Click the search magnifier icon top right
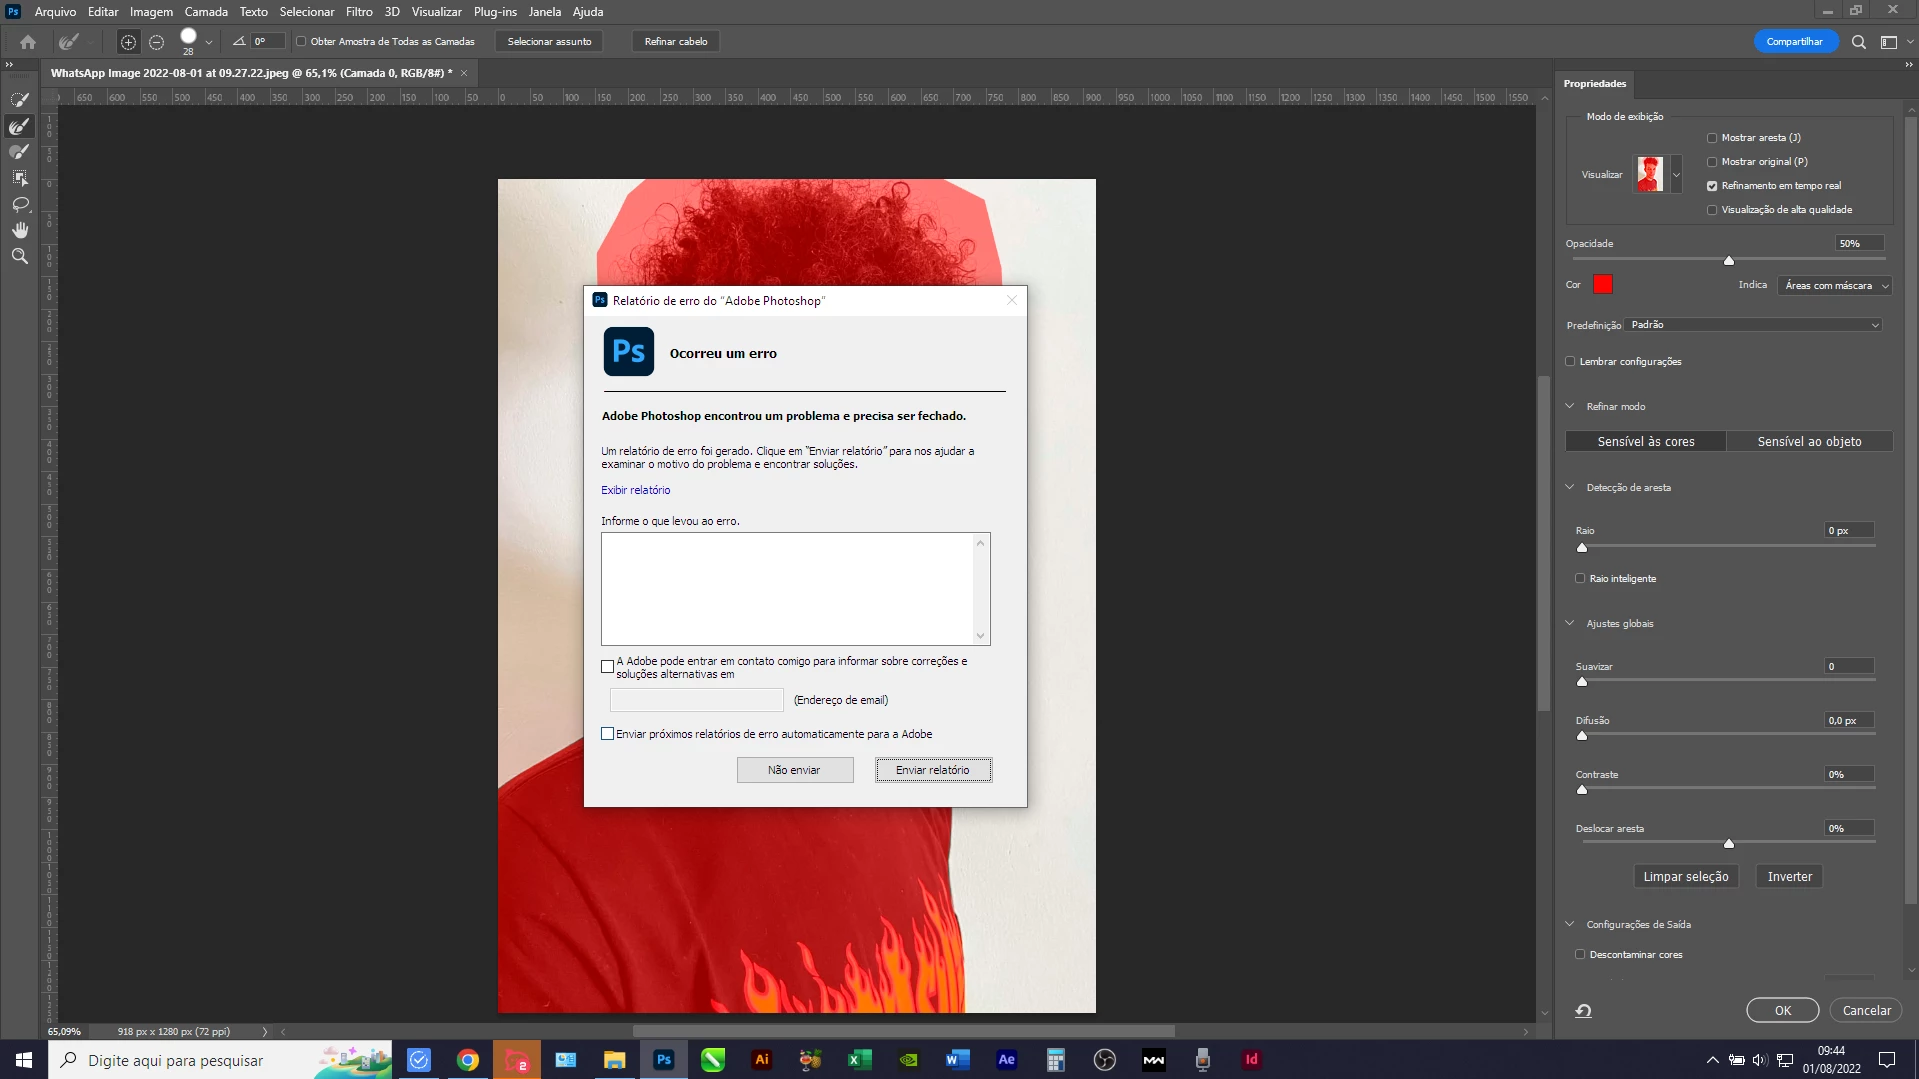1919x1079 pixels. pos(1858,42)
